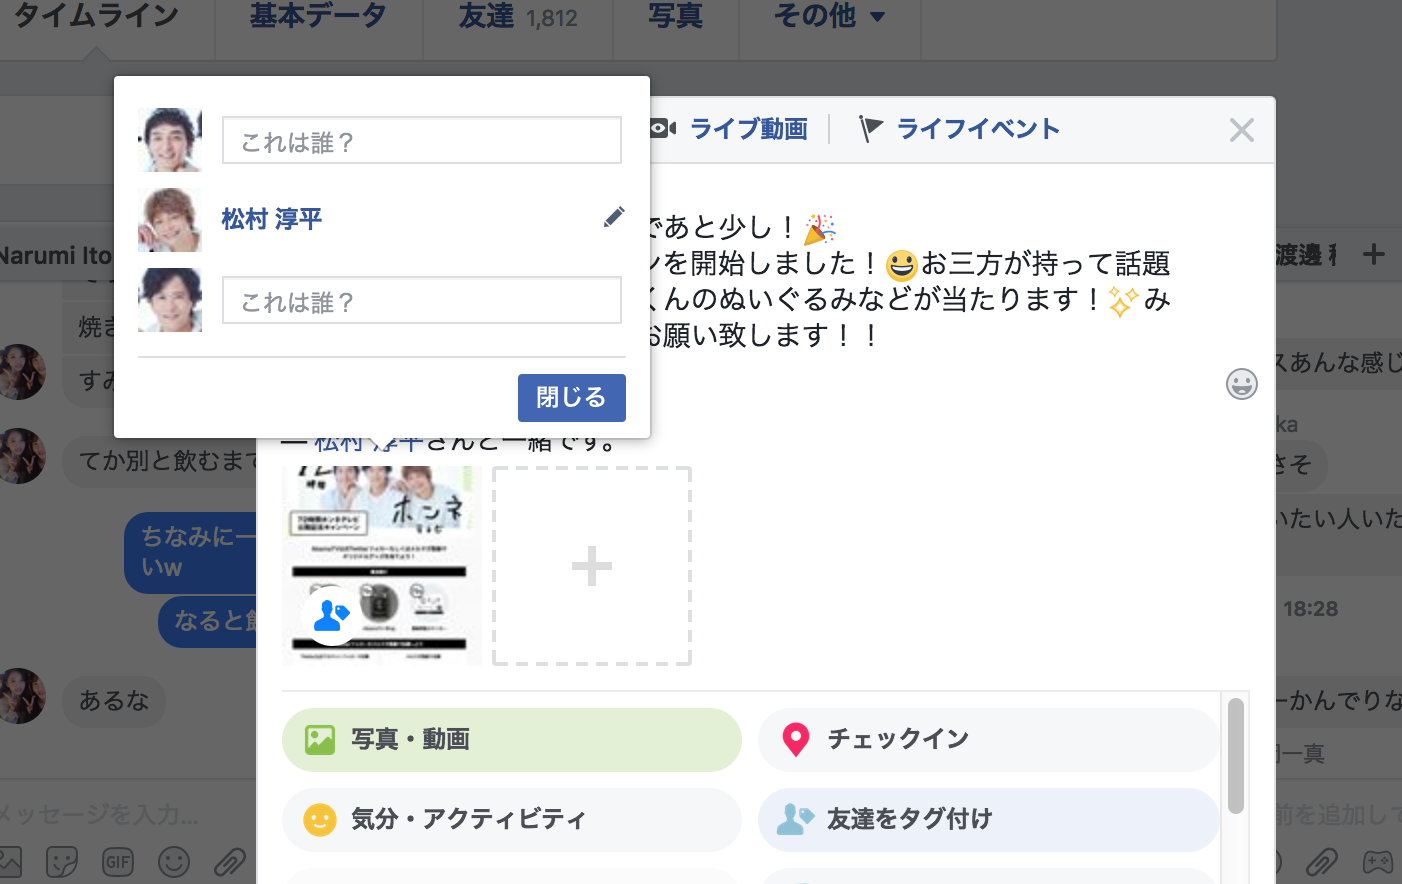The image size is (1402, 884).
Task: Select the 松村 淳平 face thumbnail
Action: tap(170, 220)
